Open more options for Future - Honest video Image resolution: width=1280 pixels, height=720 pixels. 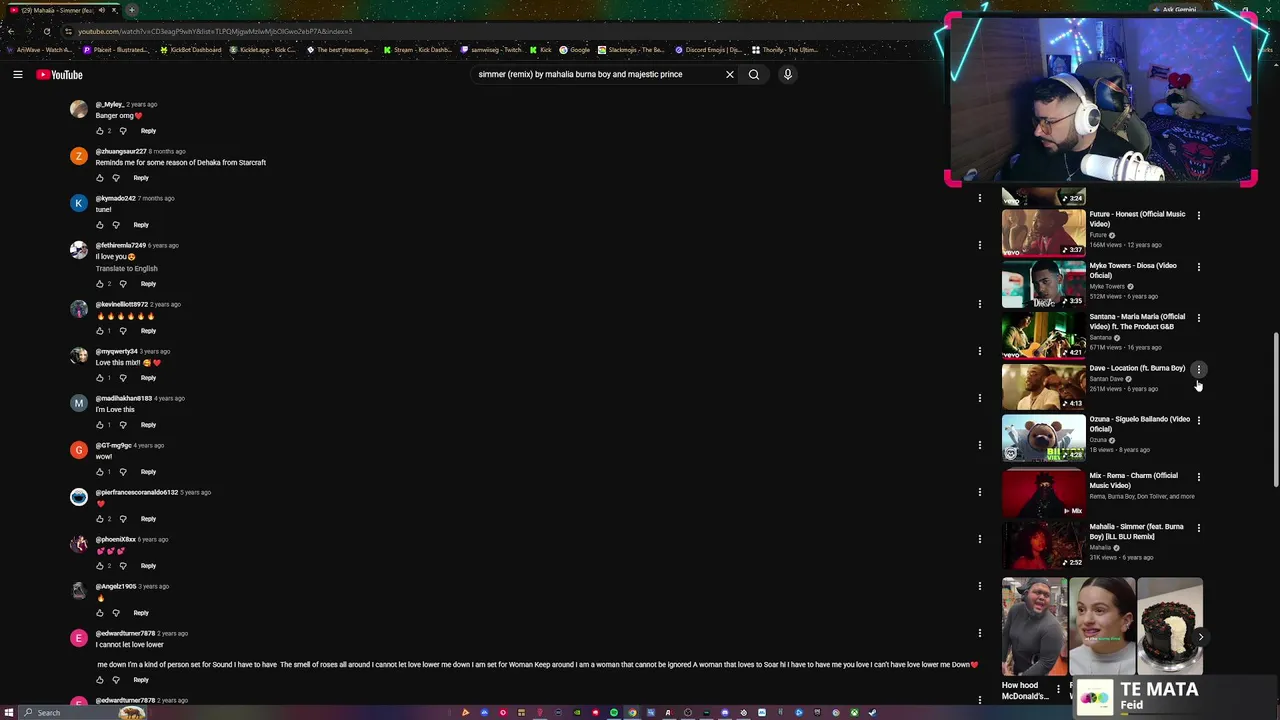(x=1199, y=215)
